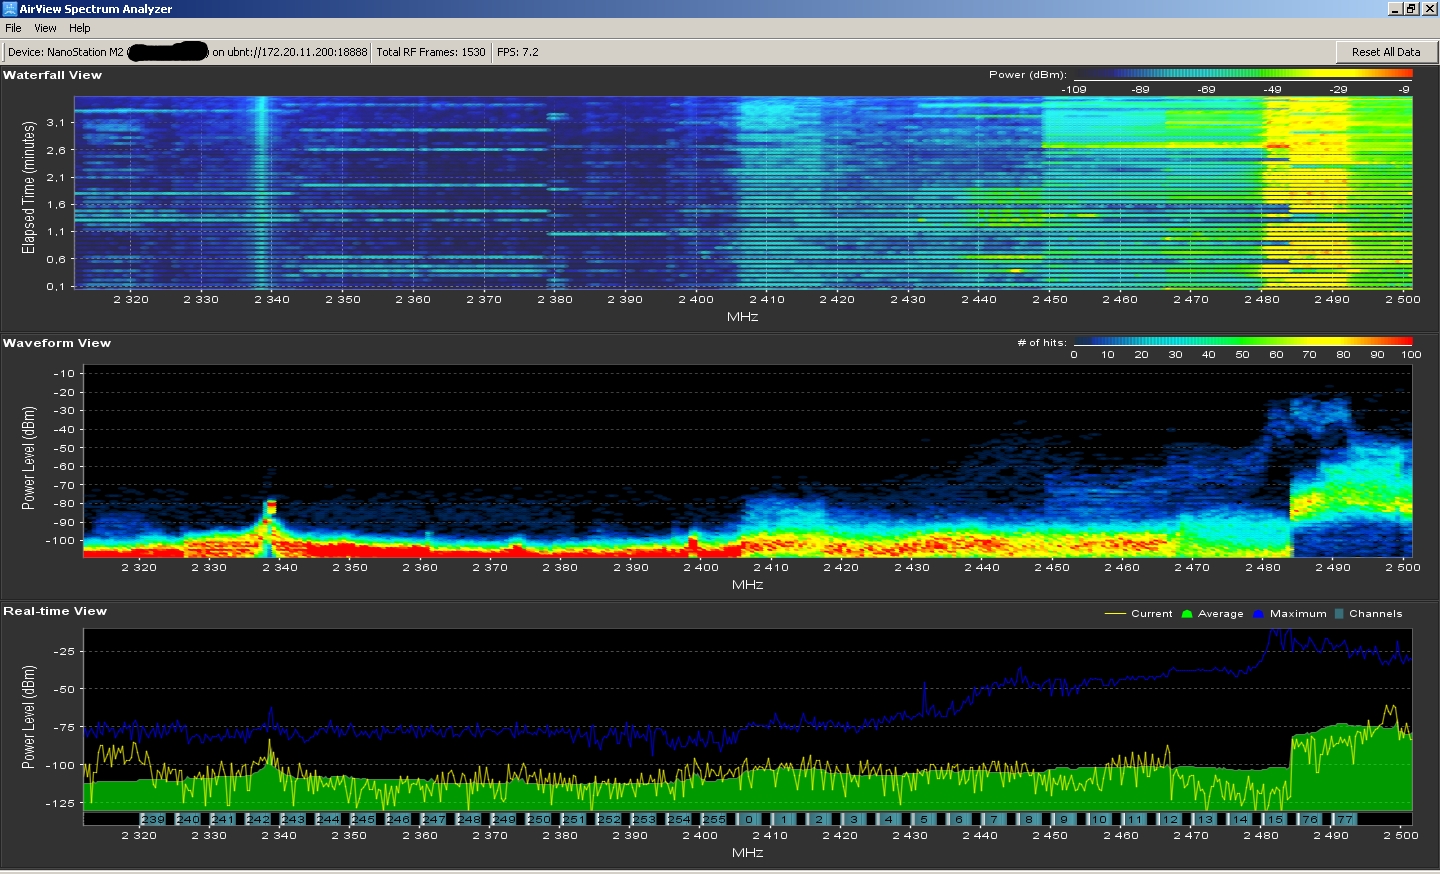The height and width of the screenshot is (874, 1440).
Task: Click the AirView app icon in title bar
Action: [x=10, y=9]
